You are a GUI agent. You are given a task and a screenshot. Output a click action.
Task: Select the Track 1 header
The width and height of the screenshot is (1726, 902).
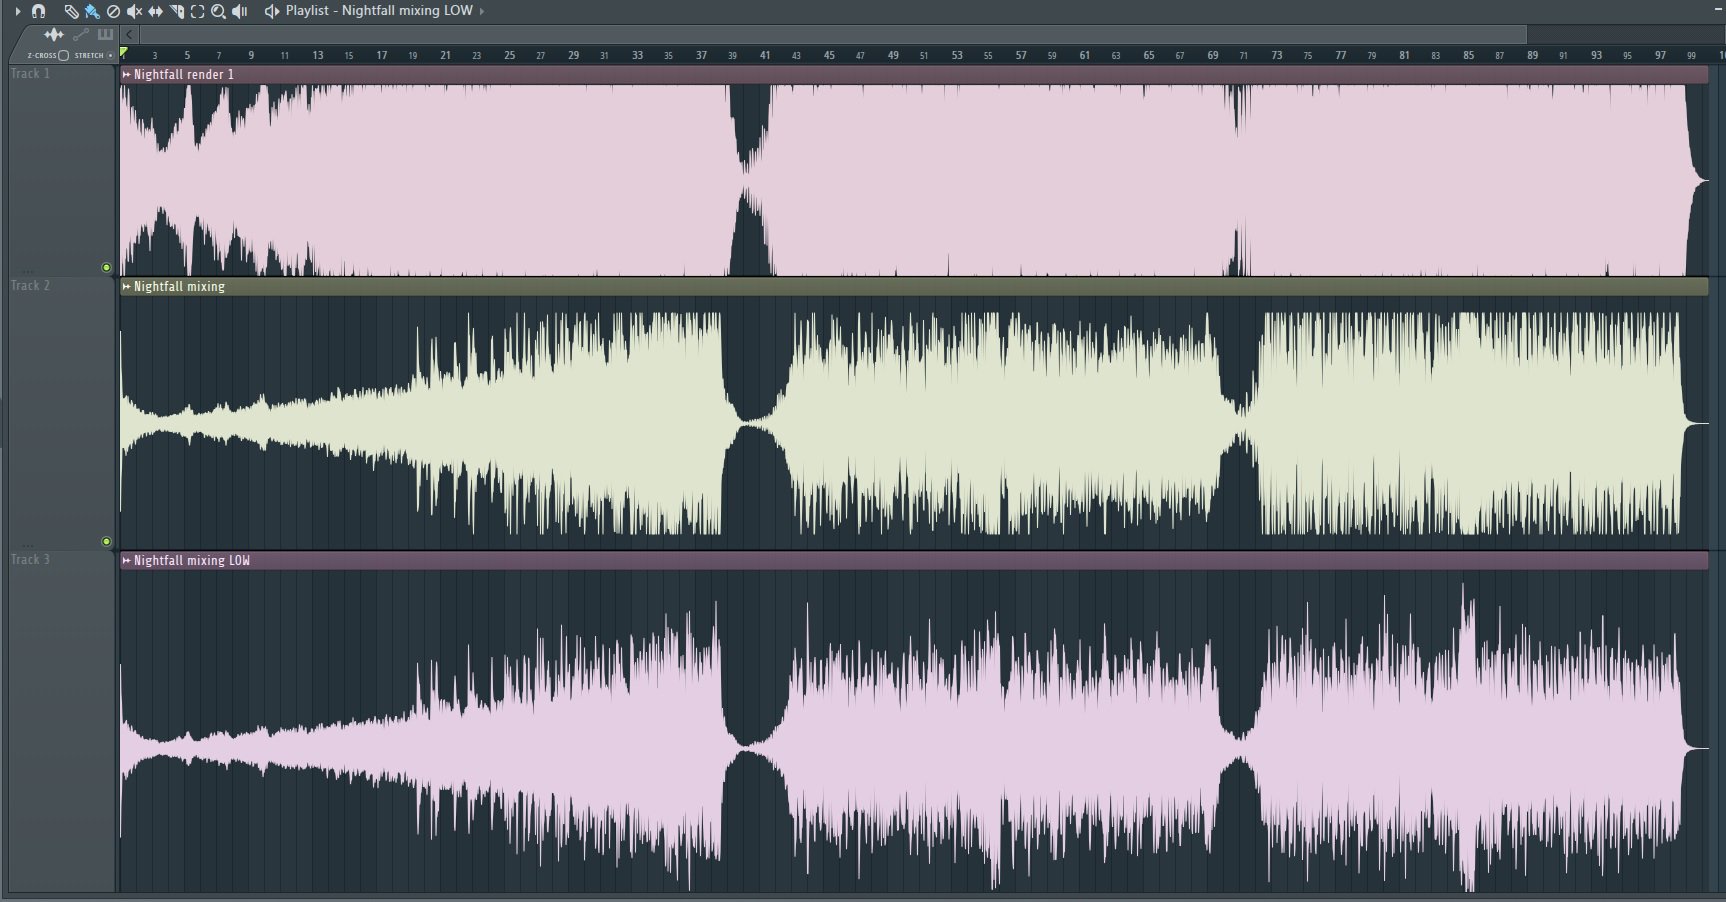pos(62,171)
